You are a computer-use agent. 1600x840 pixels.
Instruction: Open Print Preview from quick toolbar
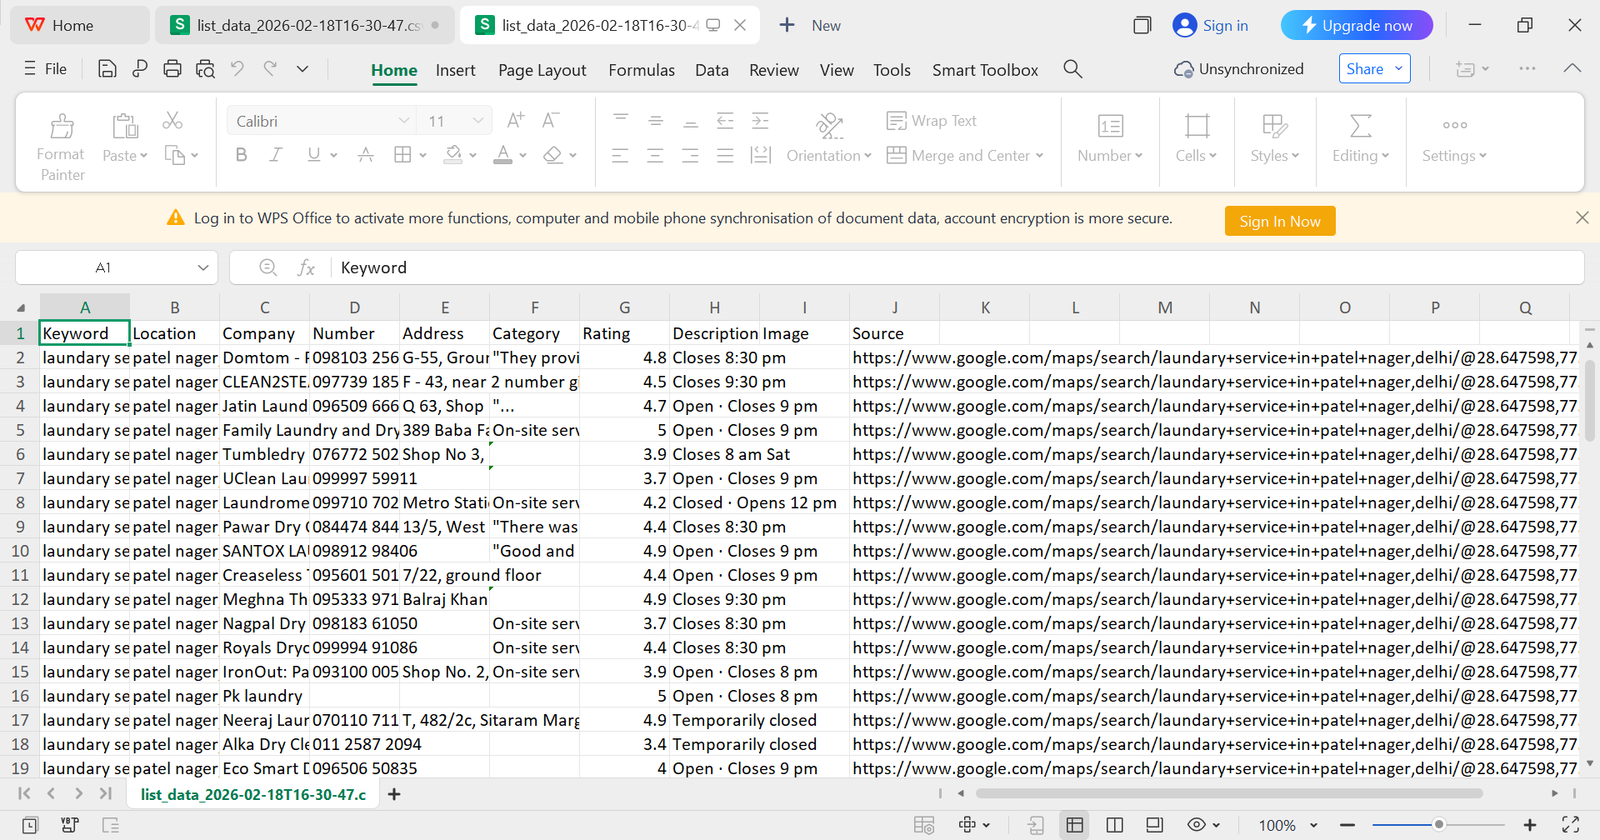pyautogui.click(x=205, y=69)
